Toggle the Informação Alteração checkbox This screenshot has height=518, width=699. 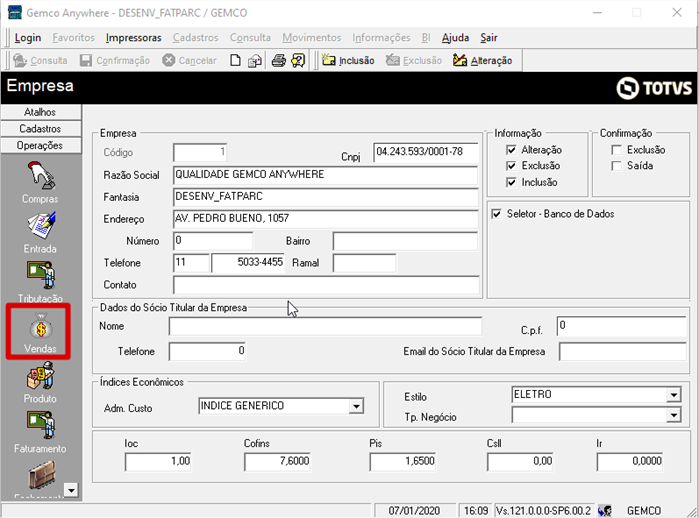pos(511,150)
